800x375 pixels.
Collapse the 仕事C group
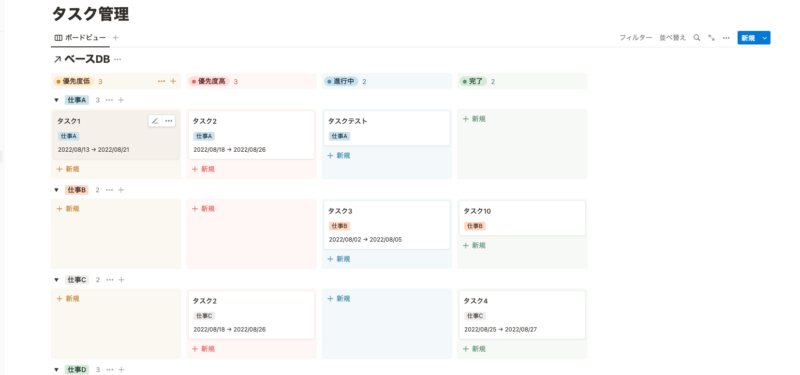[56, 280]
